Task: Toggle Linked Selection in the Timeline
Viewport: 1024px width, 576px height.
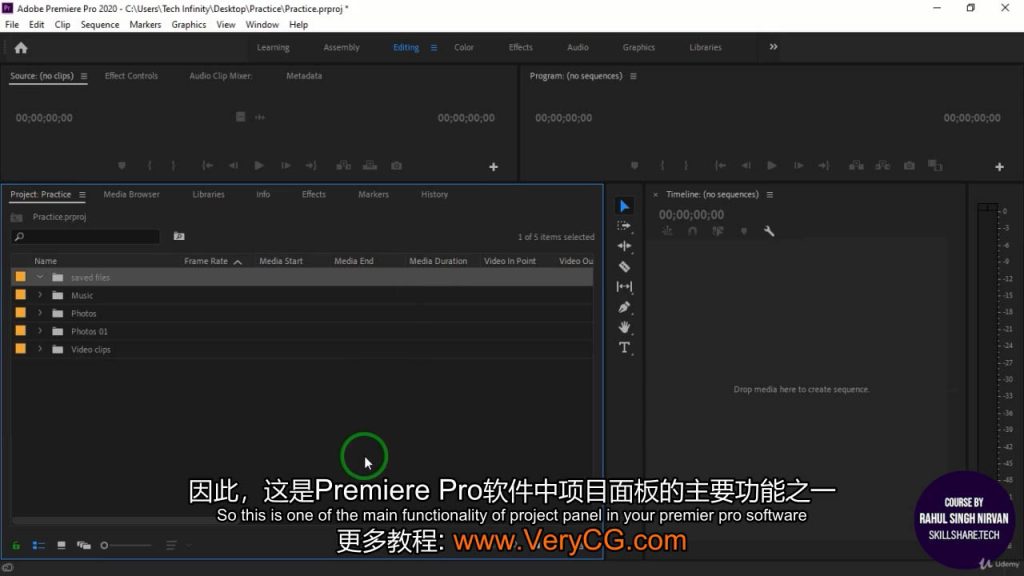Action: (x=718, y=231)
